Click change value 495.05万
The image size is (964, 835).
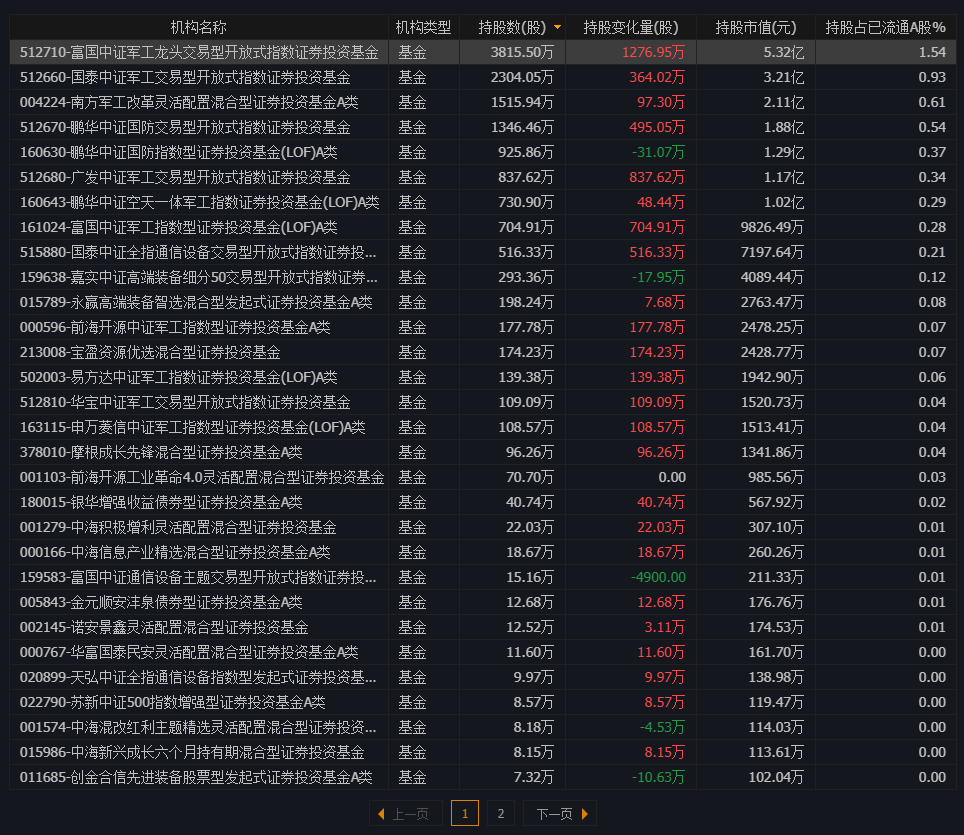pos(657,127)
